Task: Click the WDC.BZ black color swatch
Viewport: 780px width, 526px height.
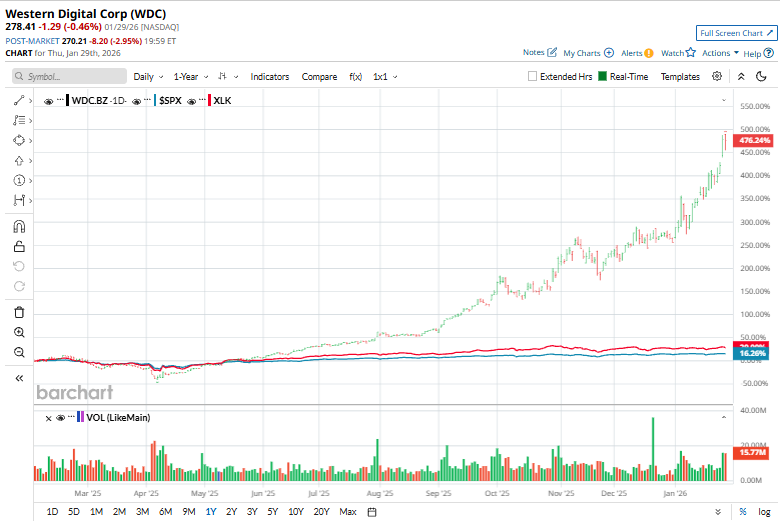Action: coord(68,101)
